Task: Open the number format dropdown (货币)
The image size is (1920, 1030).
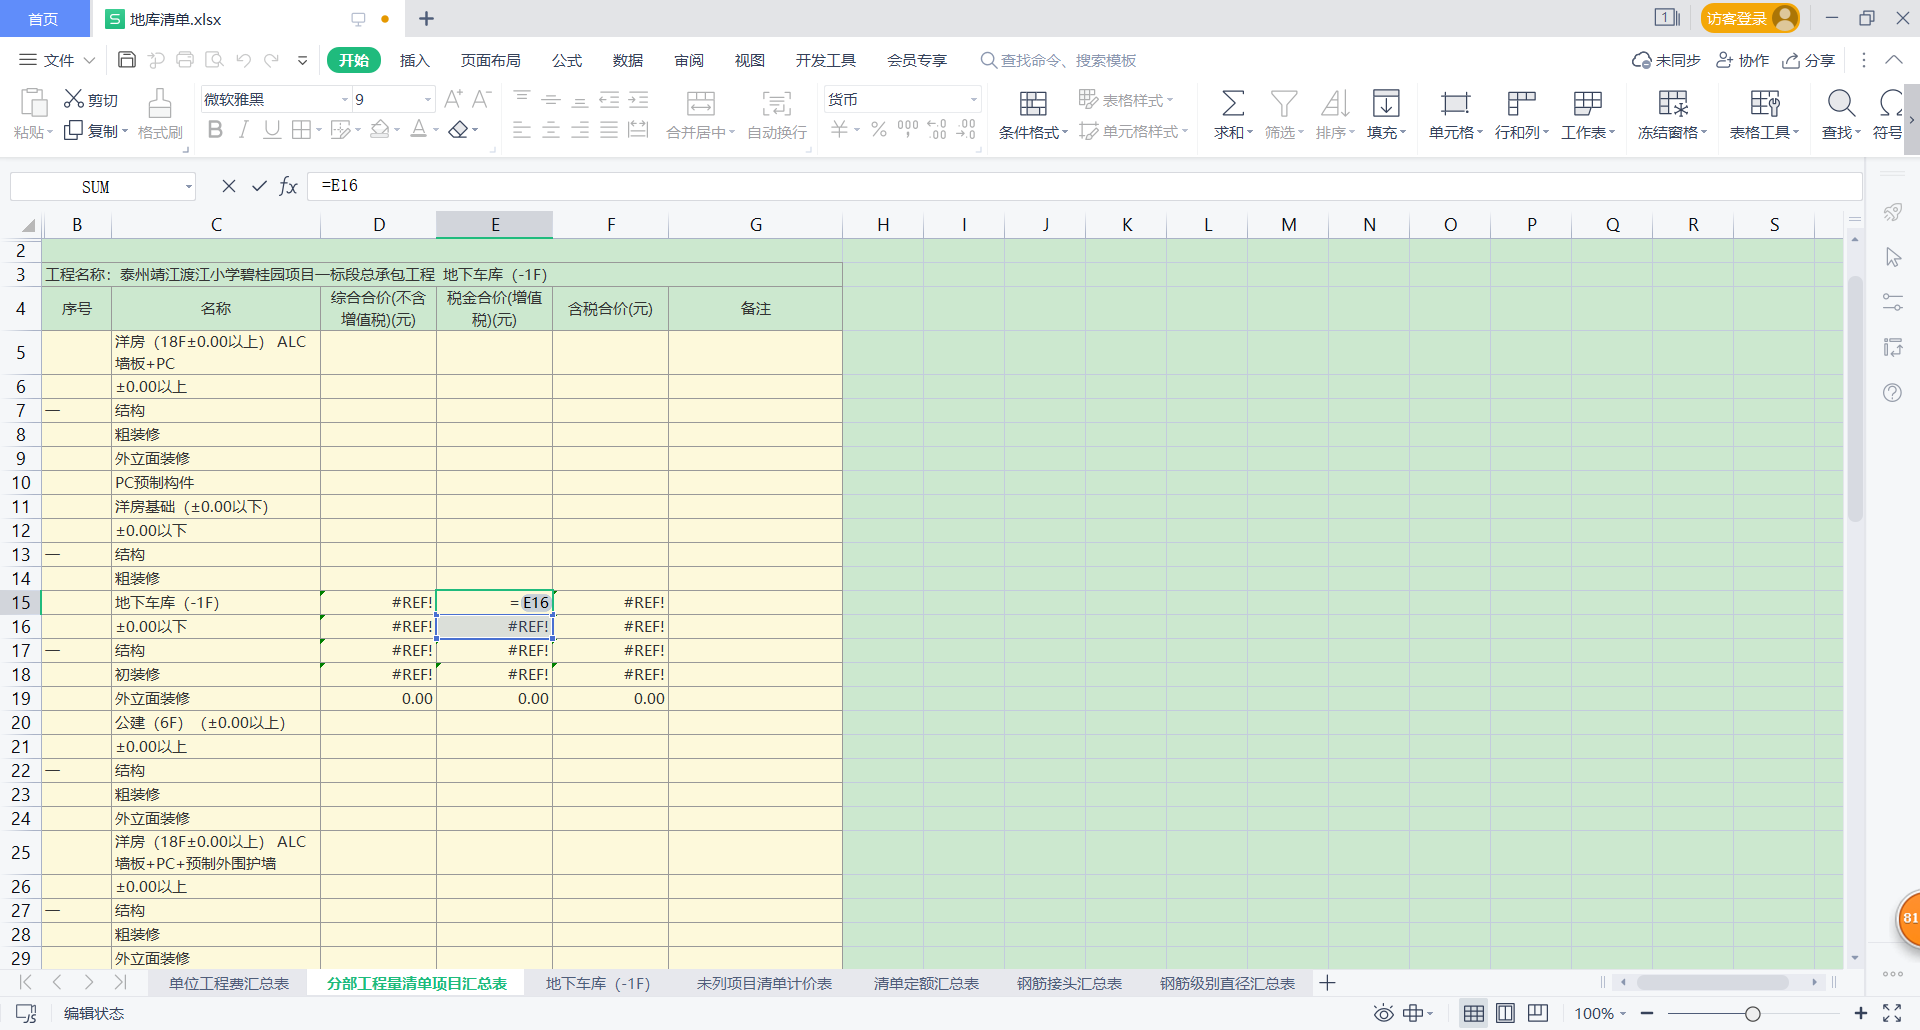Action: point(973,99)
